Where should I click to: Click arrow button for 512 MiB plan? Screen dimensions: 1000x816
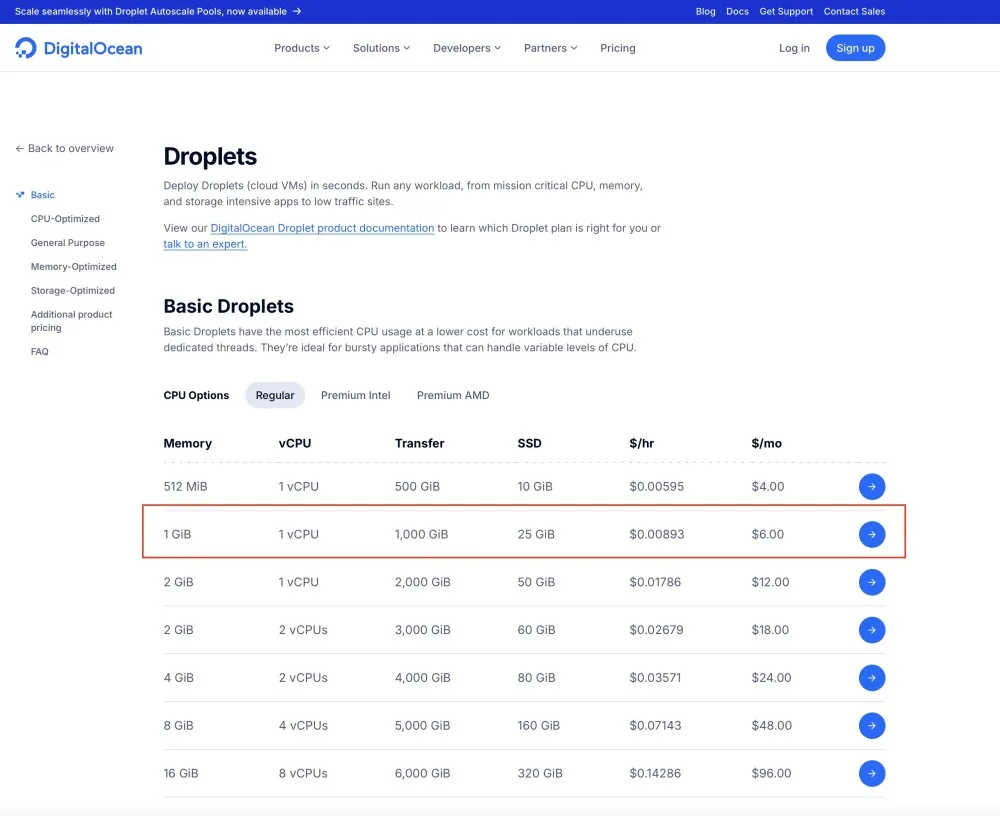[871, 486]
